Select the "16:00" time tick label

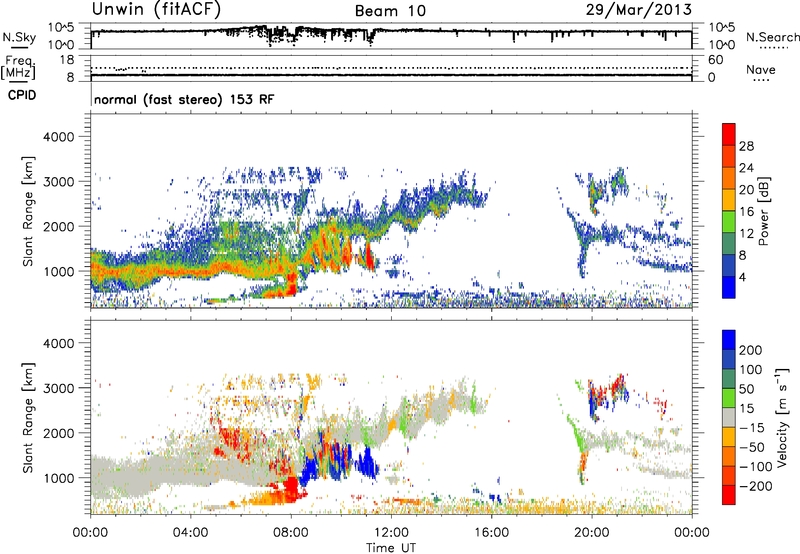click(491, 533)
